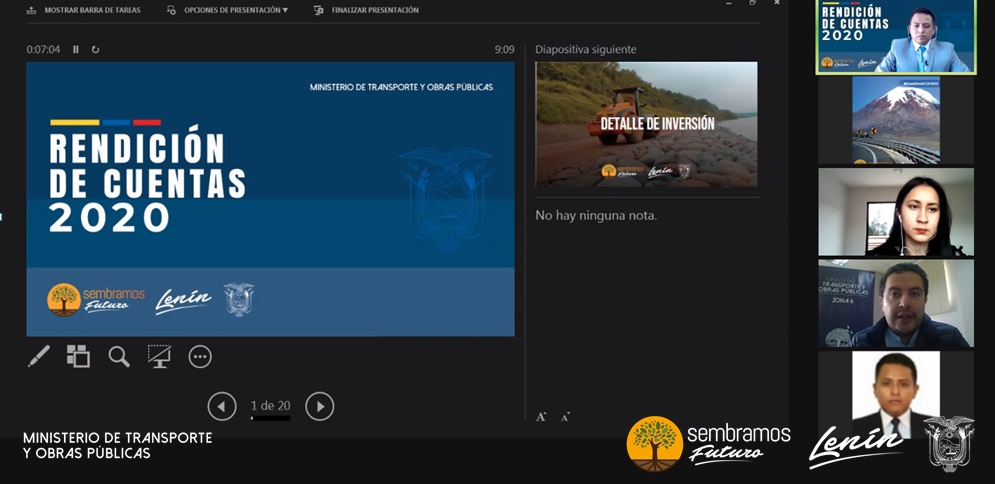
Task: Click Mostrar barra de tareas
Action: pyautogui.click(x=84, y=10)
